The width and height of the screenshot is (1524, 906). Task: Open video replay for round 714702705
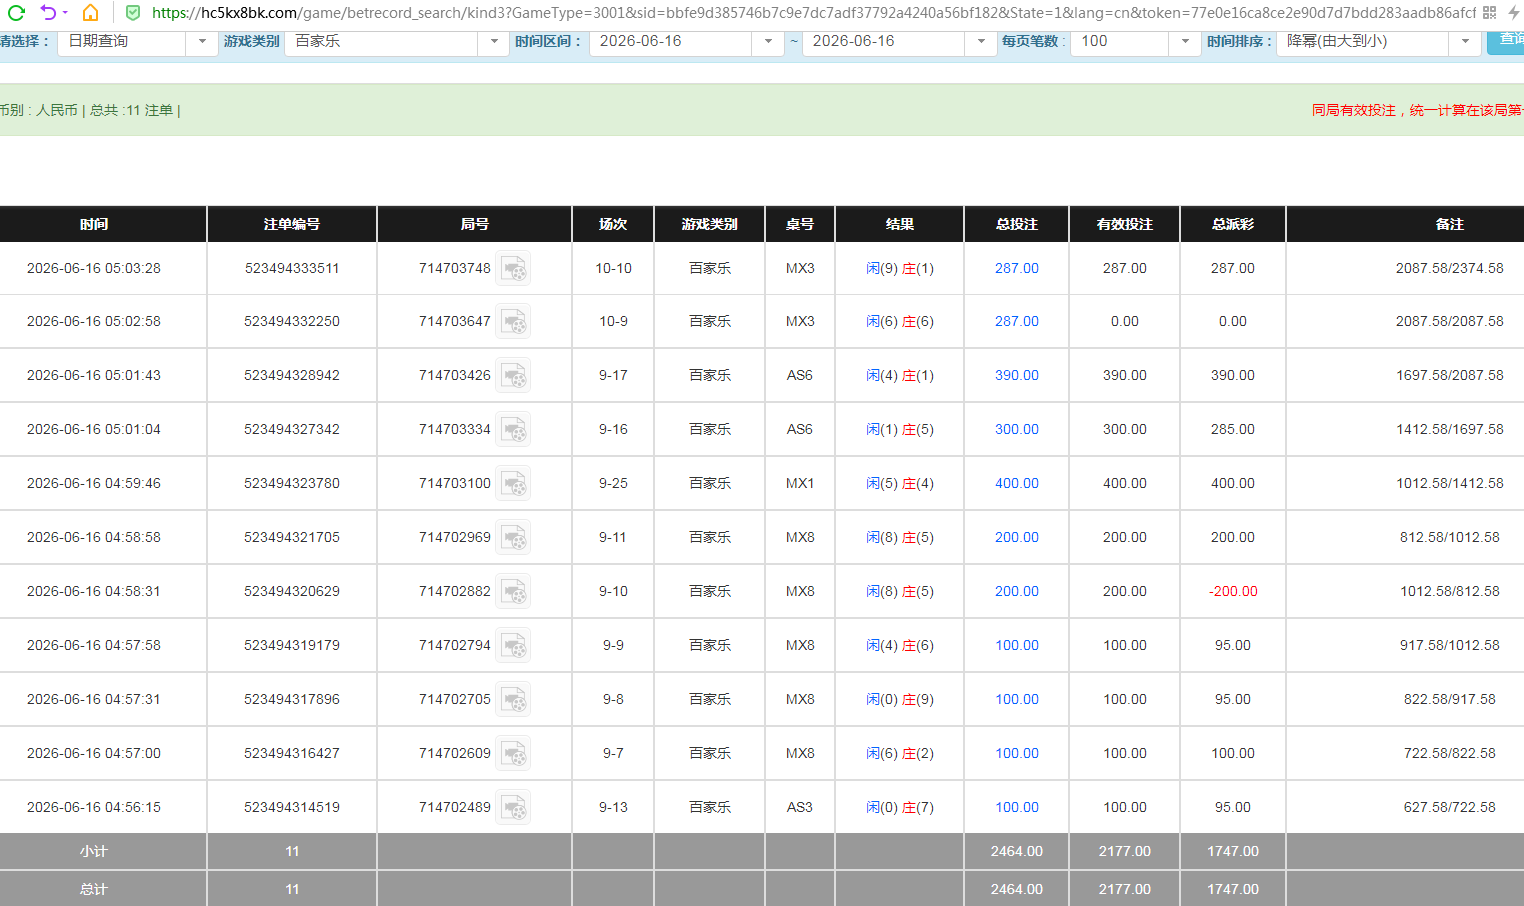point(514,699)
